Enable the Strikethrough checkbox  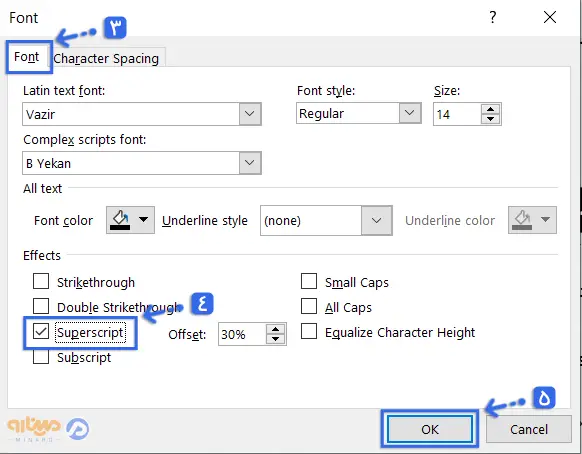tap(41, 281)
